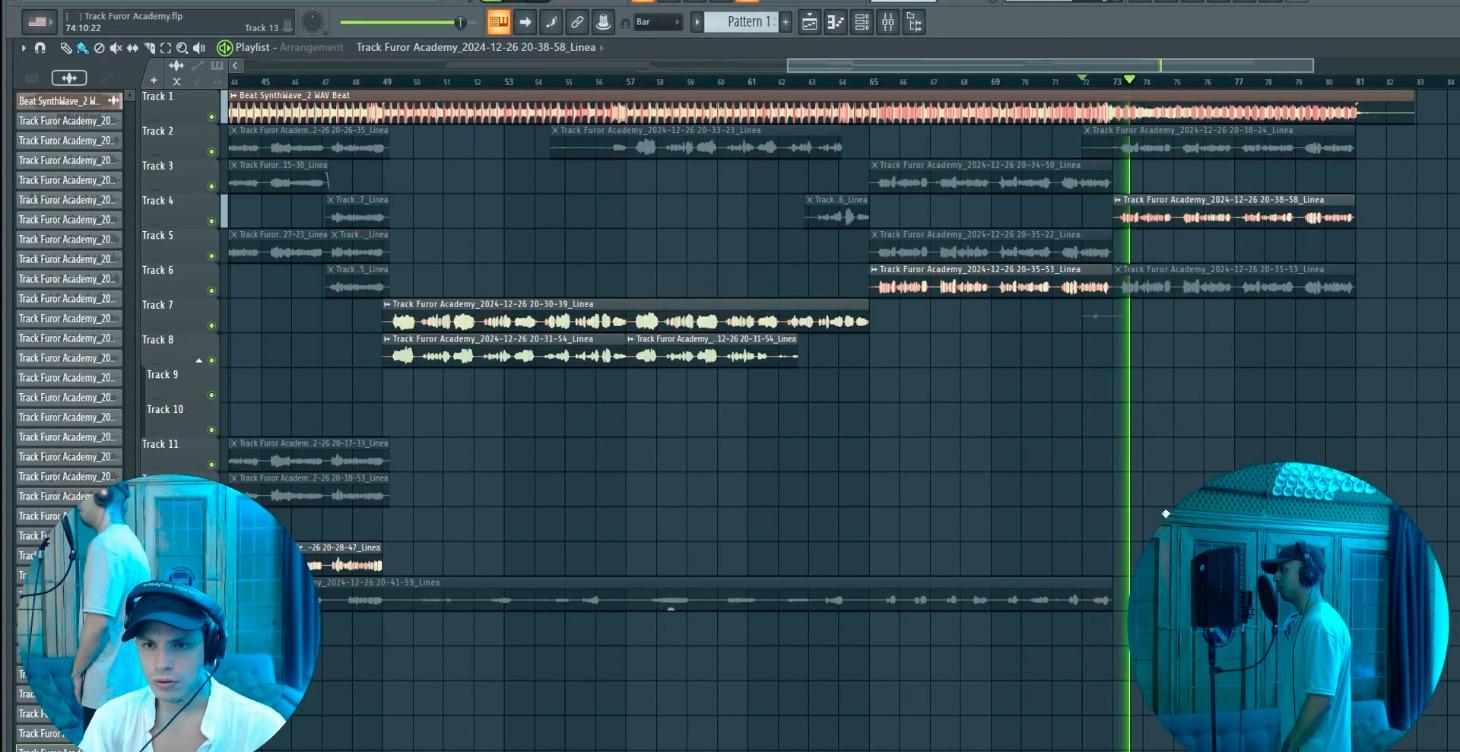Mute Track 5 using its green dot
The image size is (1460, 752).
[x=211, y=256]
